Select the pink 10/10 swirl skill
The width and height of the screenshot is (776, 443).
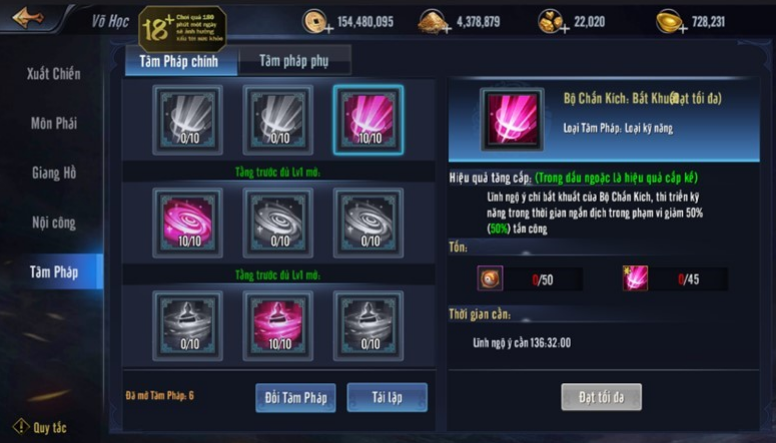[x=188, y=223]
